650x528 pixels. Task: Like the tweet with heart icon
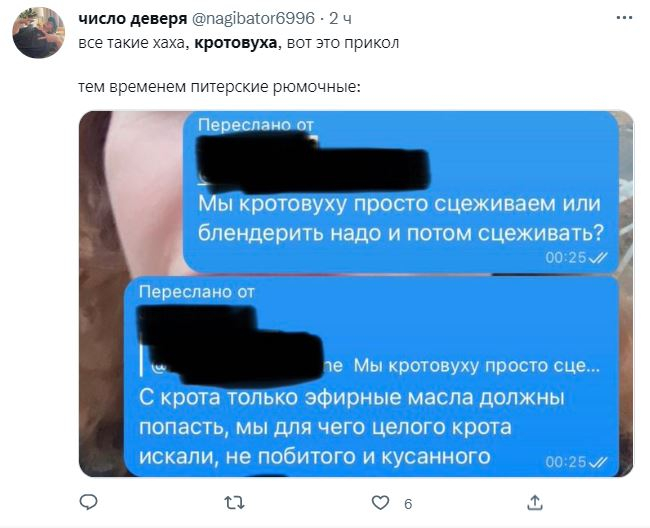[x=380, y=503]
